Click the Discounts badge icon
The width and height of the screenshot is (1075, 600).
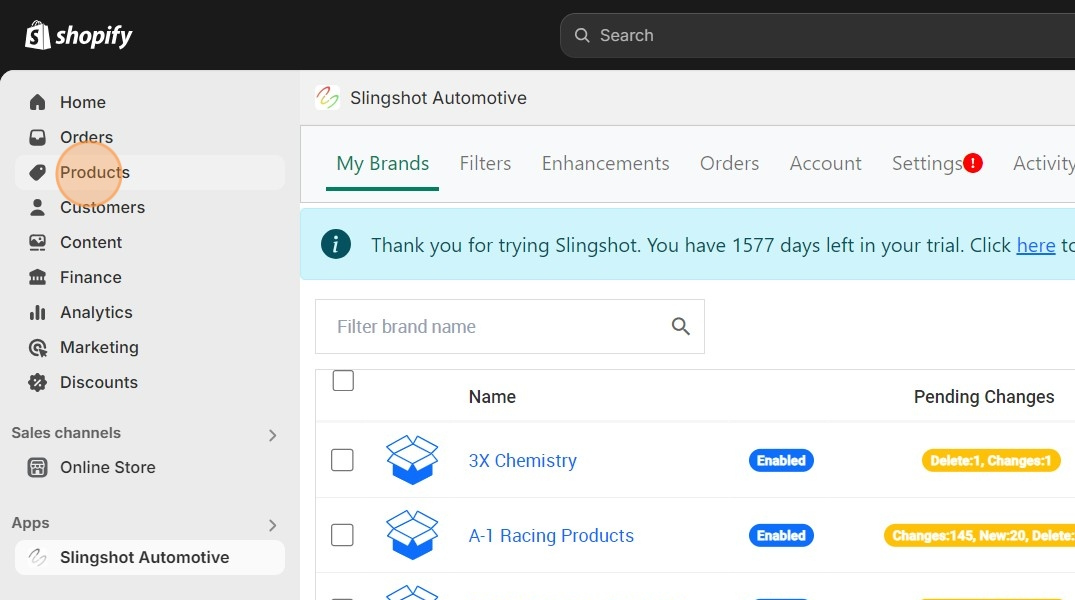[38, 383]
